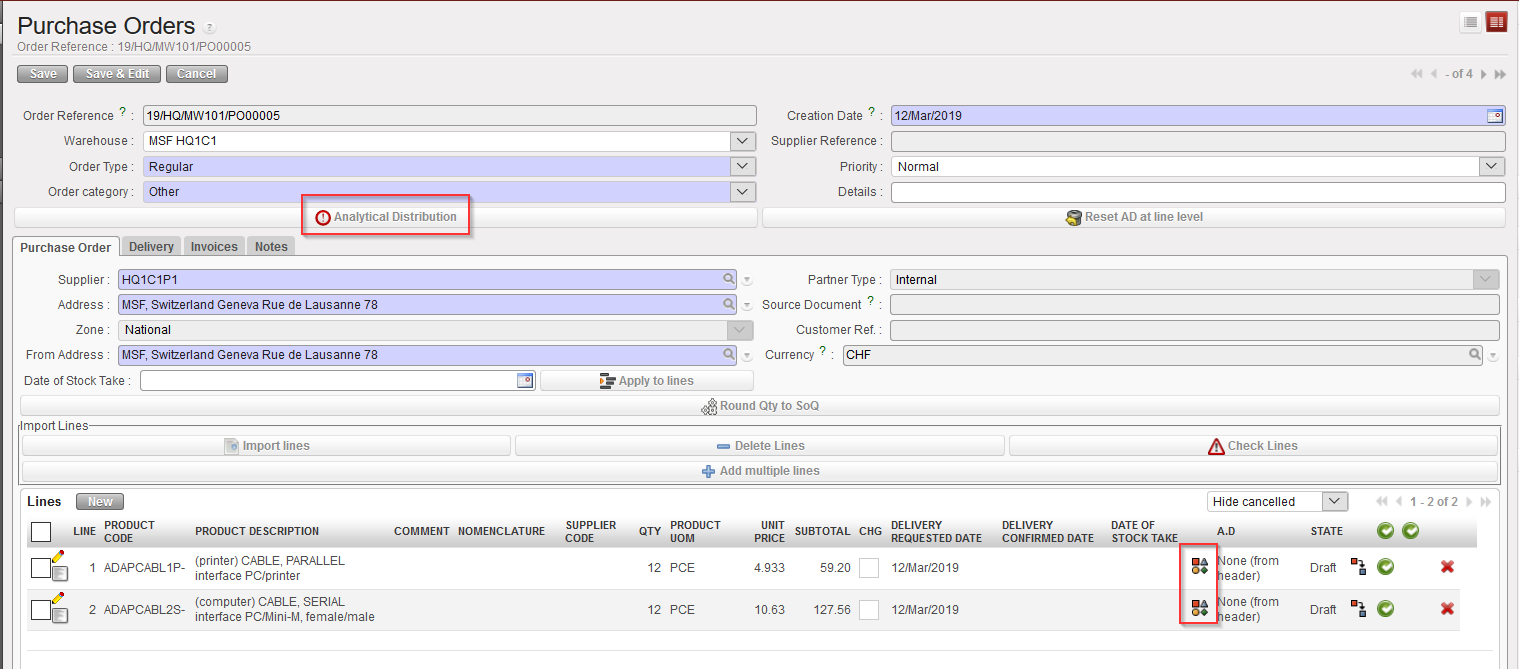Expand Hide cancelled filter dropdown
This screenshot has width=1519, height=669.
point(1334,502)
